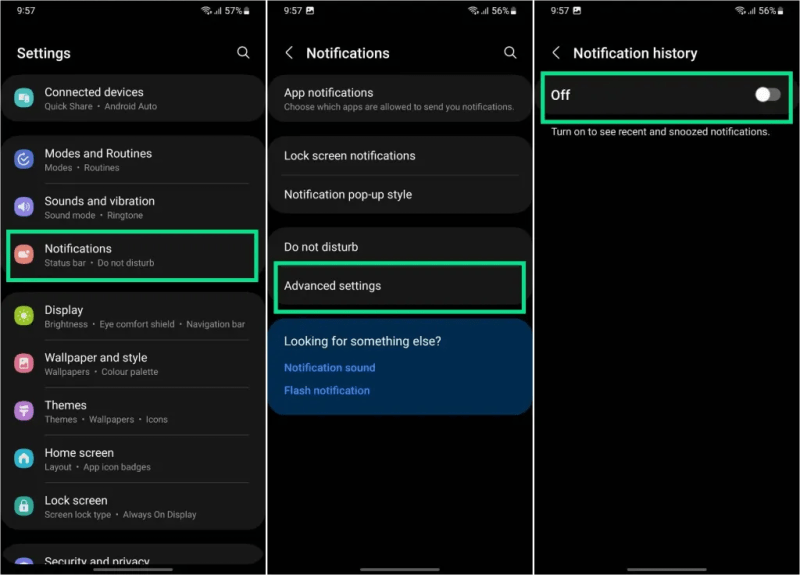Tap the Themes icon
Viewport: 800px width, 575px height.
pos(24,411)
